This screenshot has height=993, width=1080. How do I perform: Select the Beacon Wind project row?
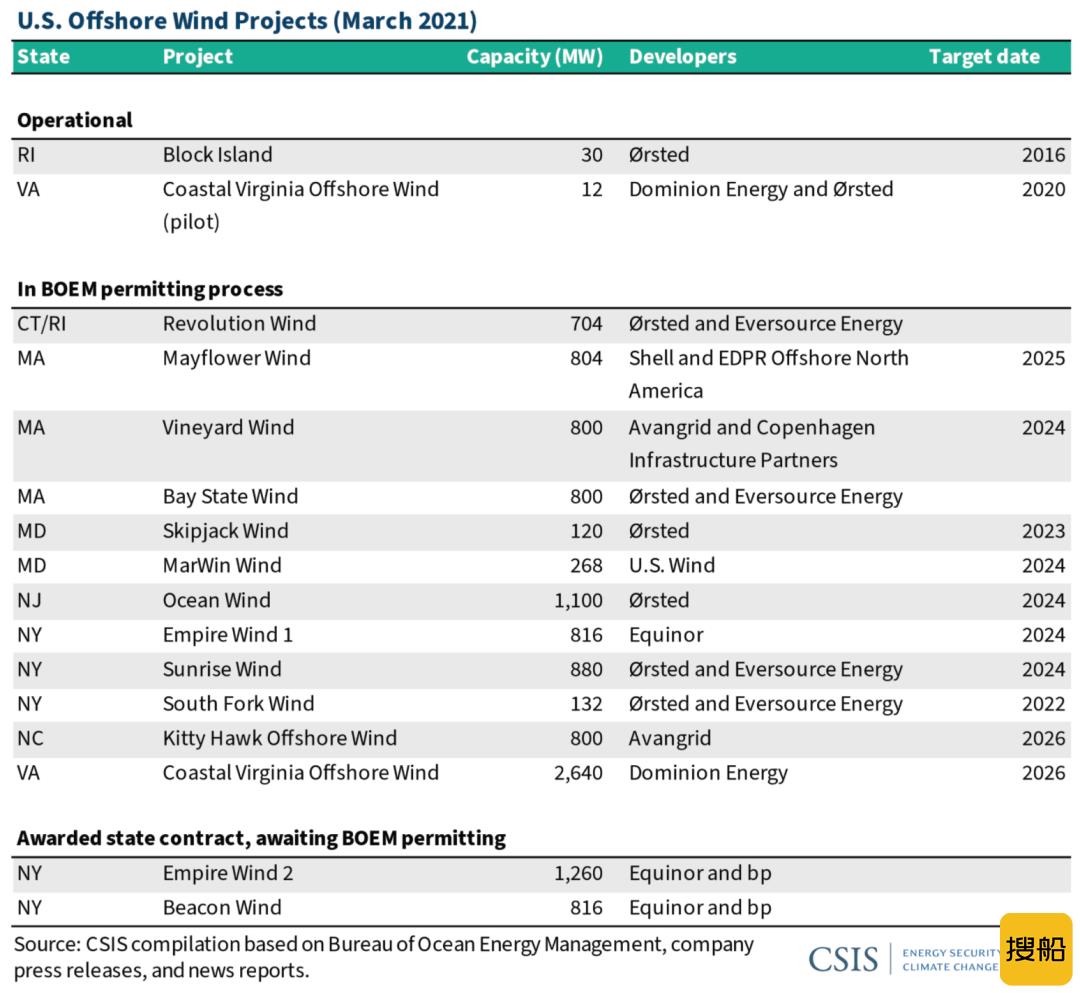[541, 908]
